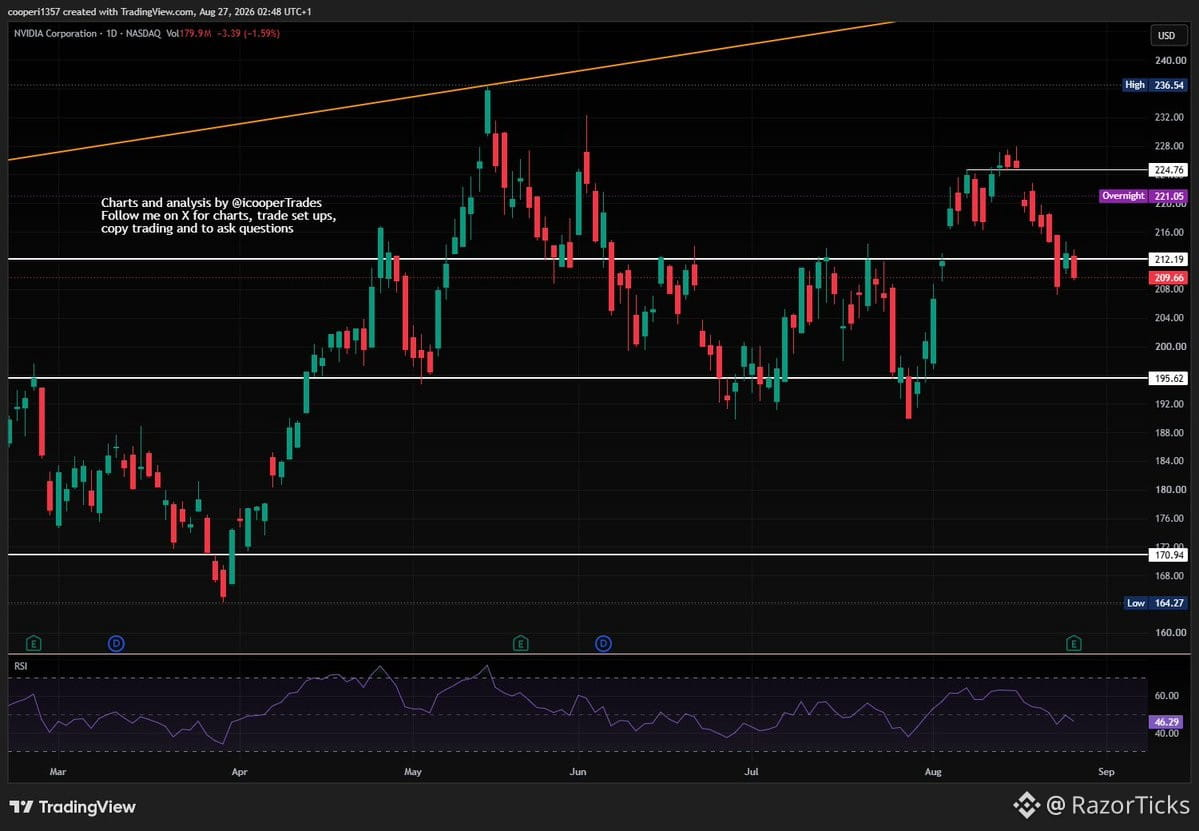Click the Jul label on time axis
1199x831 pixels.
coord(752,771)
